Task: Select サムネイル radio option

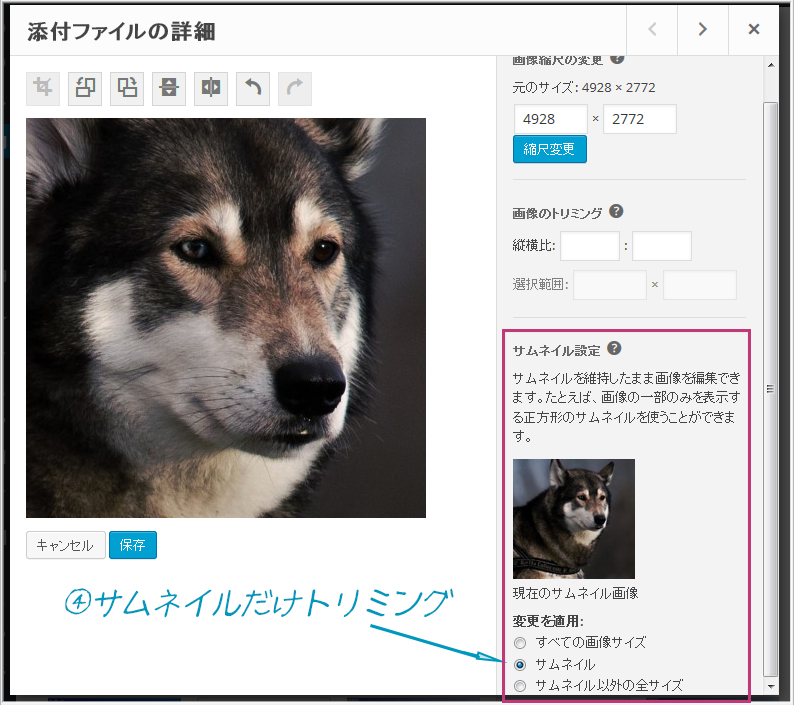Action: (x=520, y=664)
